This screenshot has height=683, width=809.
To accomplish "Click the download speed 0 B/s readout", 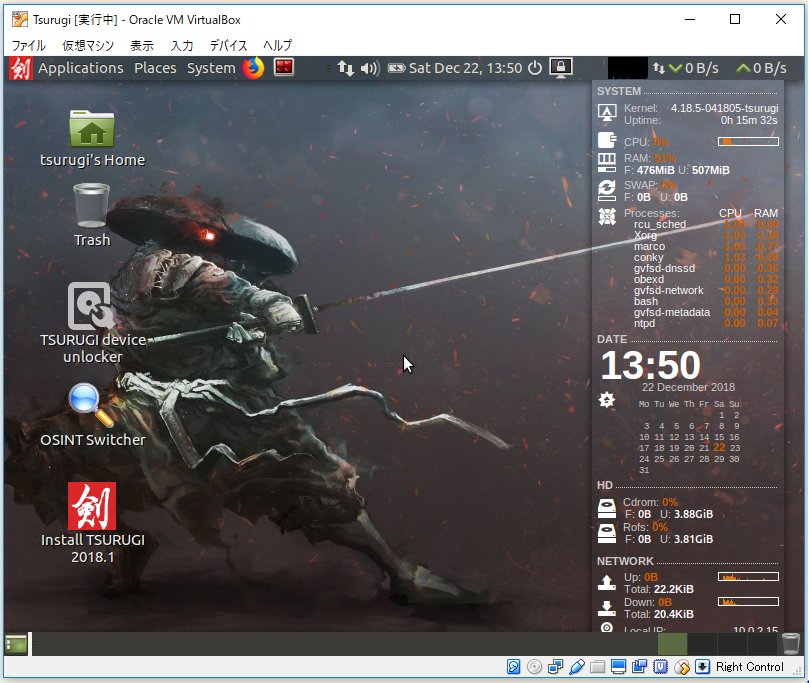I will pos(694,68).
